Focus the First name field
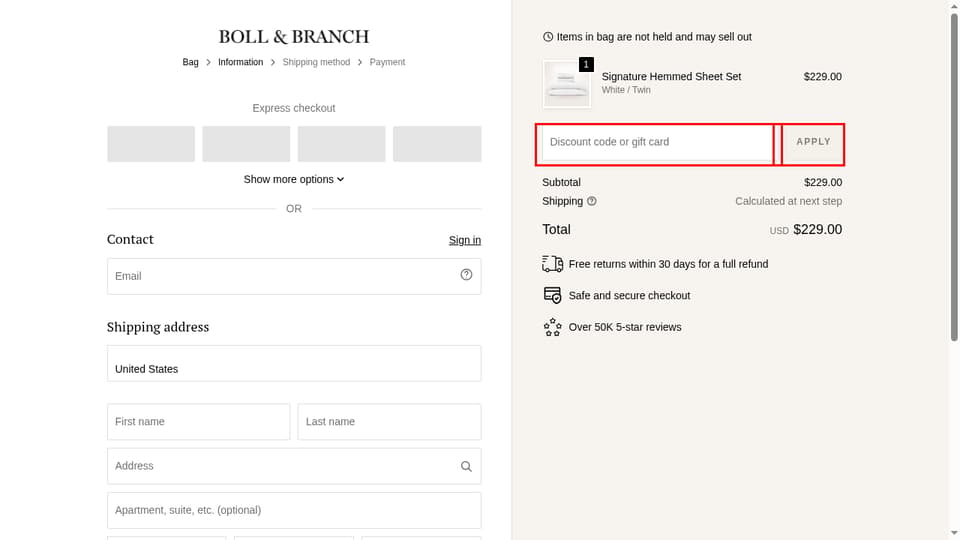The height and width of the screenshot is (540, 960). click(198, 422)
